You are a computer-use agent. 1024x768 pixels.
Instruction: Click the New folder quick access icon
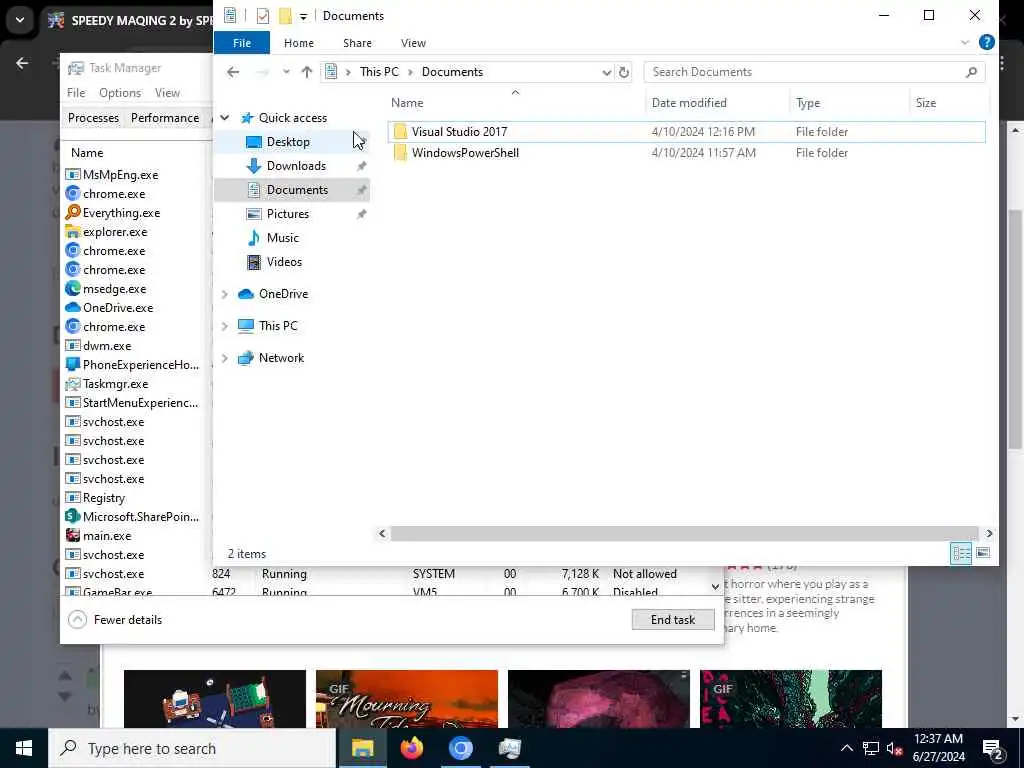point(285,16)
